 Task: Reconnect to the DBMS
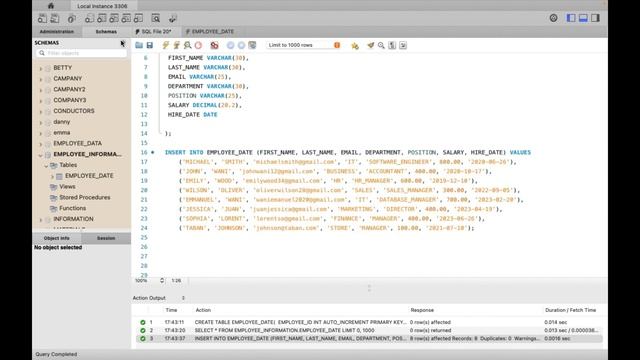173,18
